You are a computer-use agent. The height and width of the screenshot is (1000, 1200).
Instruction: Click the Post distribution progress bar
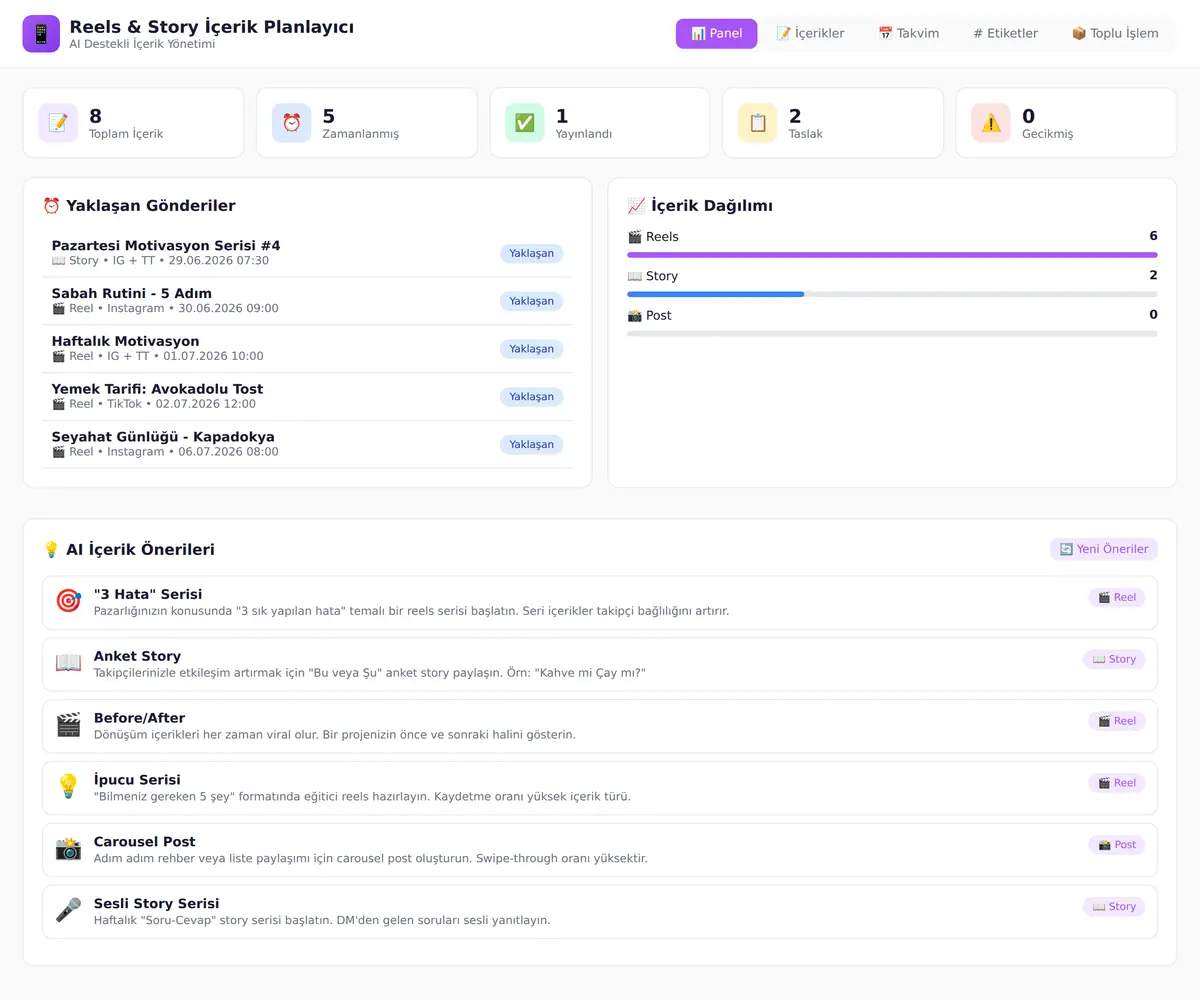click(892, 333)
